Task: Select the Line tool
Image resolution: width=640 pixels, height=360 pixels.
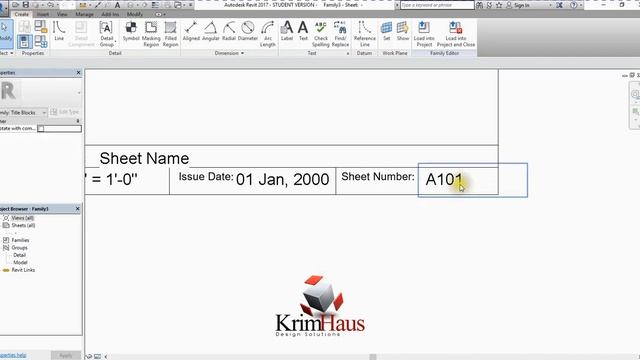Action: (x=59, y=31)
